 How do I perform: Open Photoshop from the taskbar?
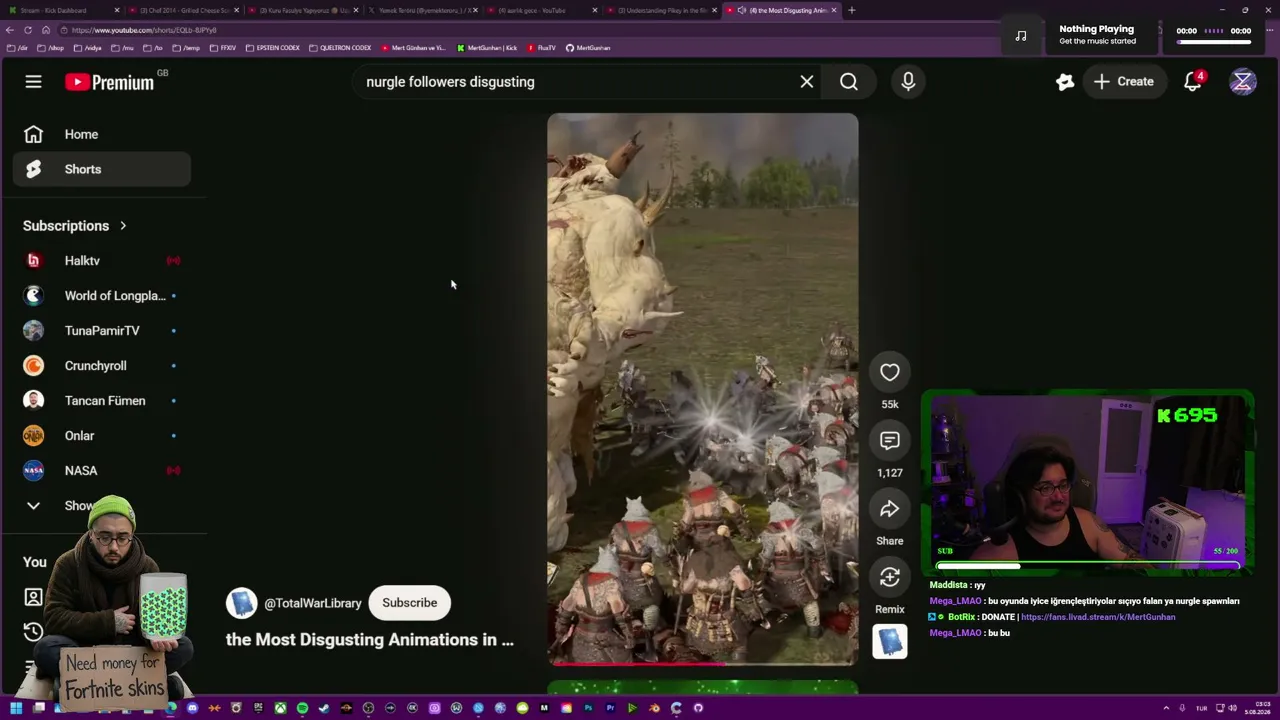click(x=588, y=708)
